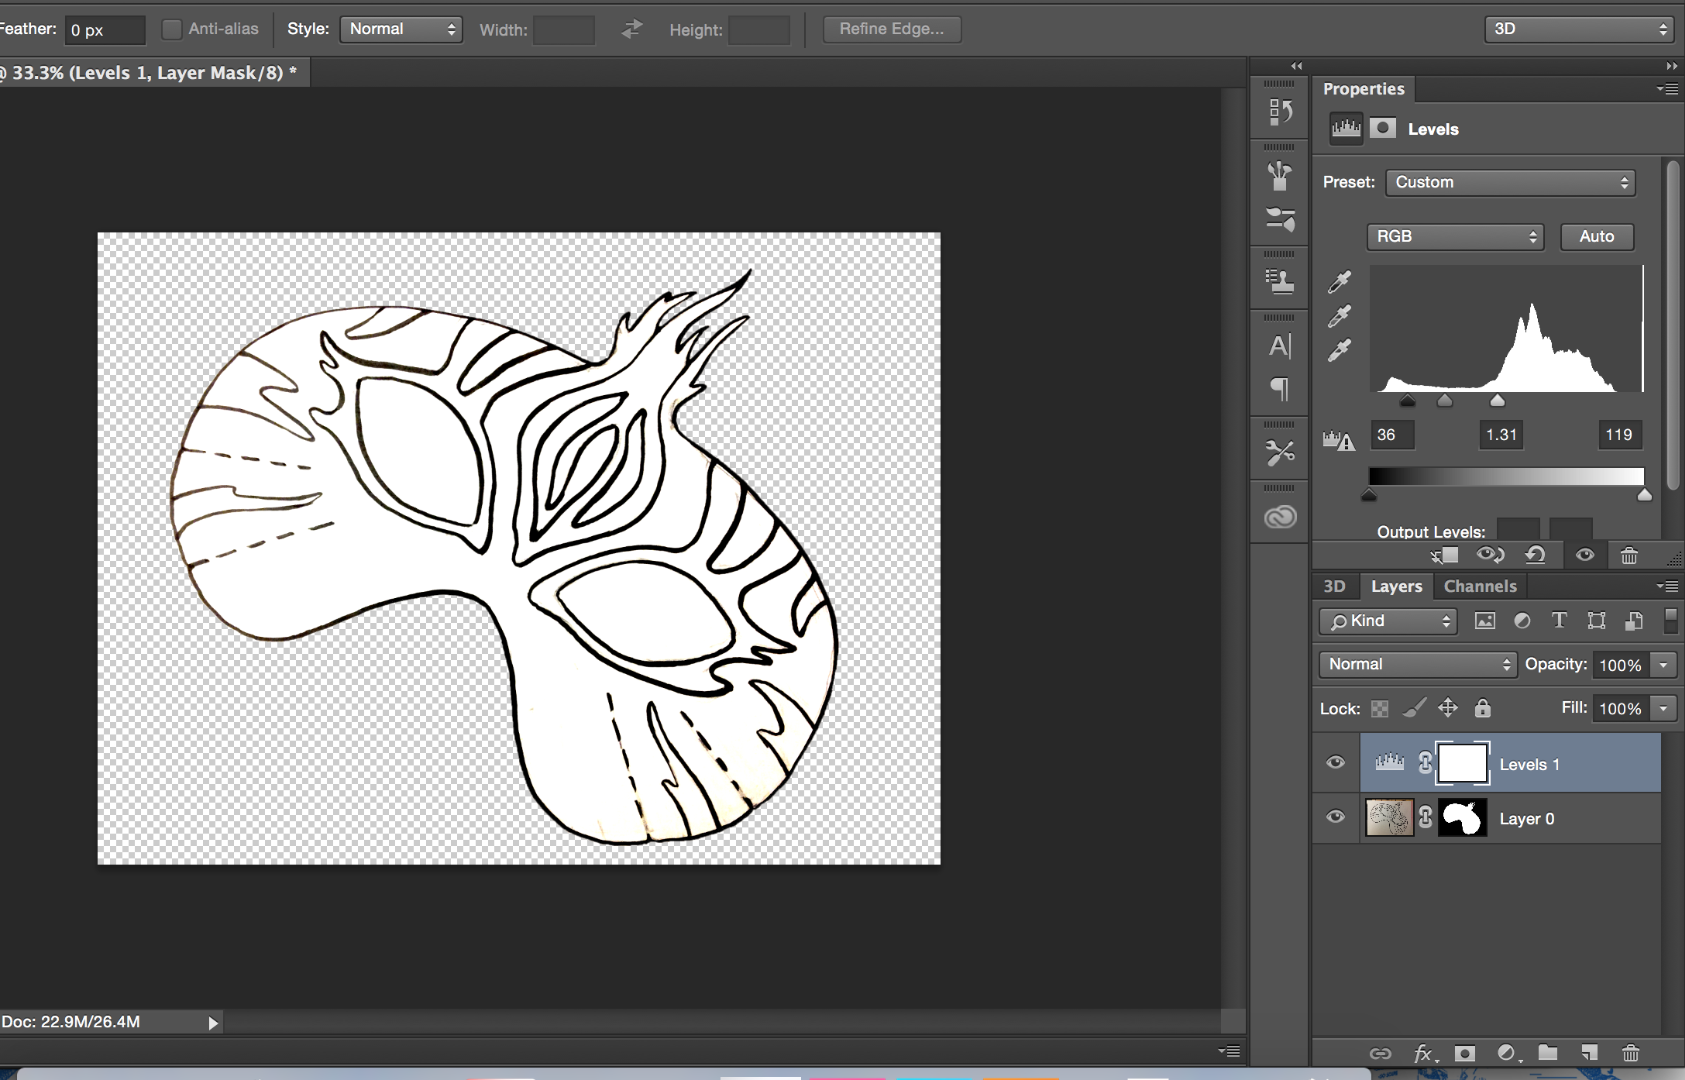The height and width of the screenshot is (1080, 1685).
Task: Open the Preset dropdown showing Custom
Action: pos(1508,182)
